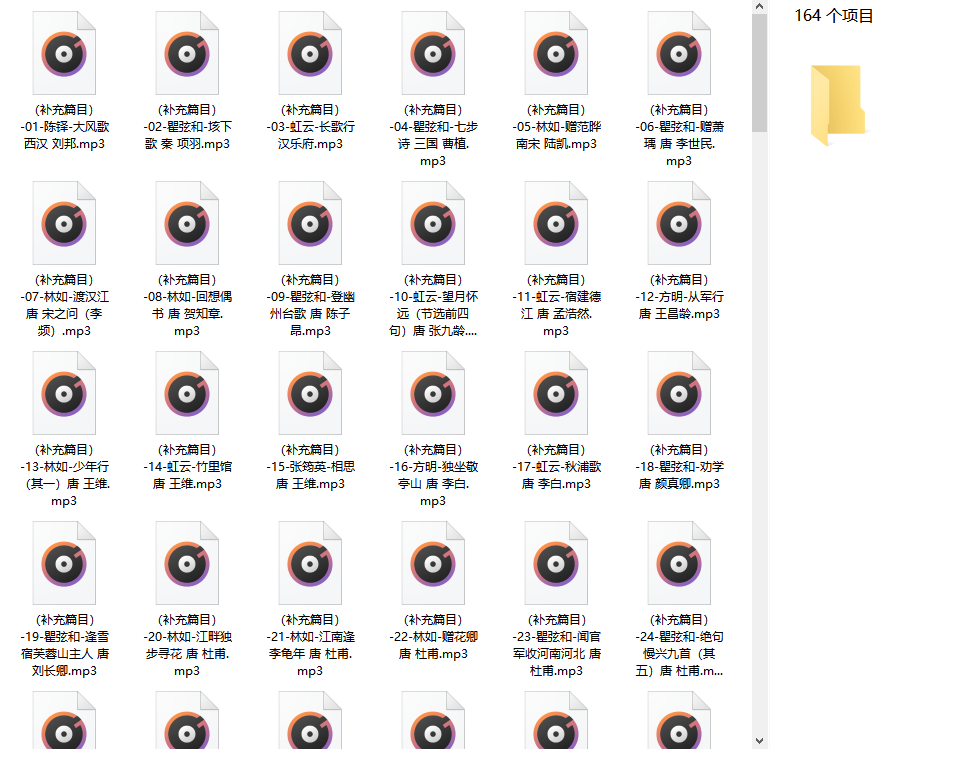Select the 18-瞿弦和-劝学 mp3 file icon
The width and height of the screenshot is (956, 763).
coord(679,393)
